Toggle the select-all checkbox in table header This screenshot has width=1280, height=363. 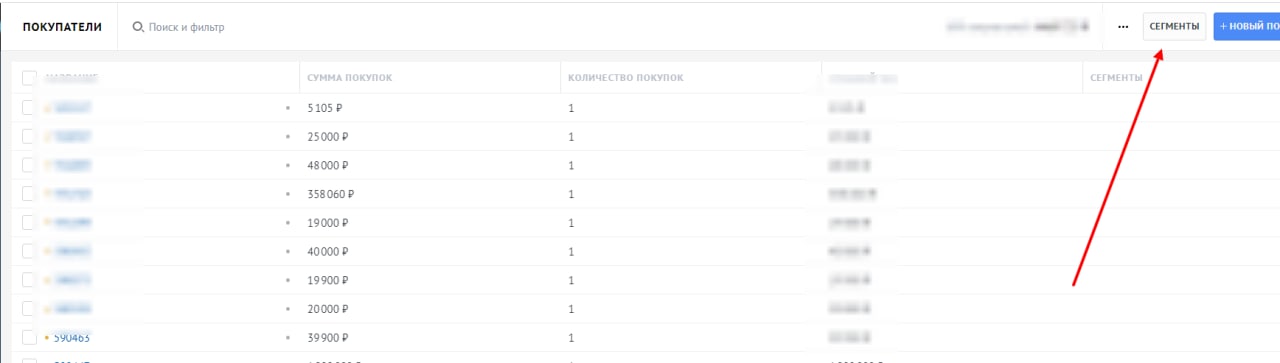[x=28, y=77]
